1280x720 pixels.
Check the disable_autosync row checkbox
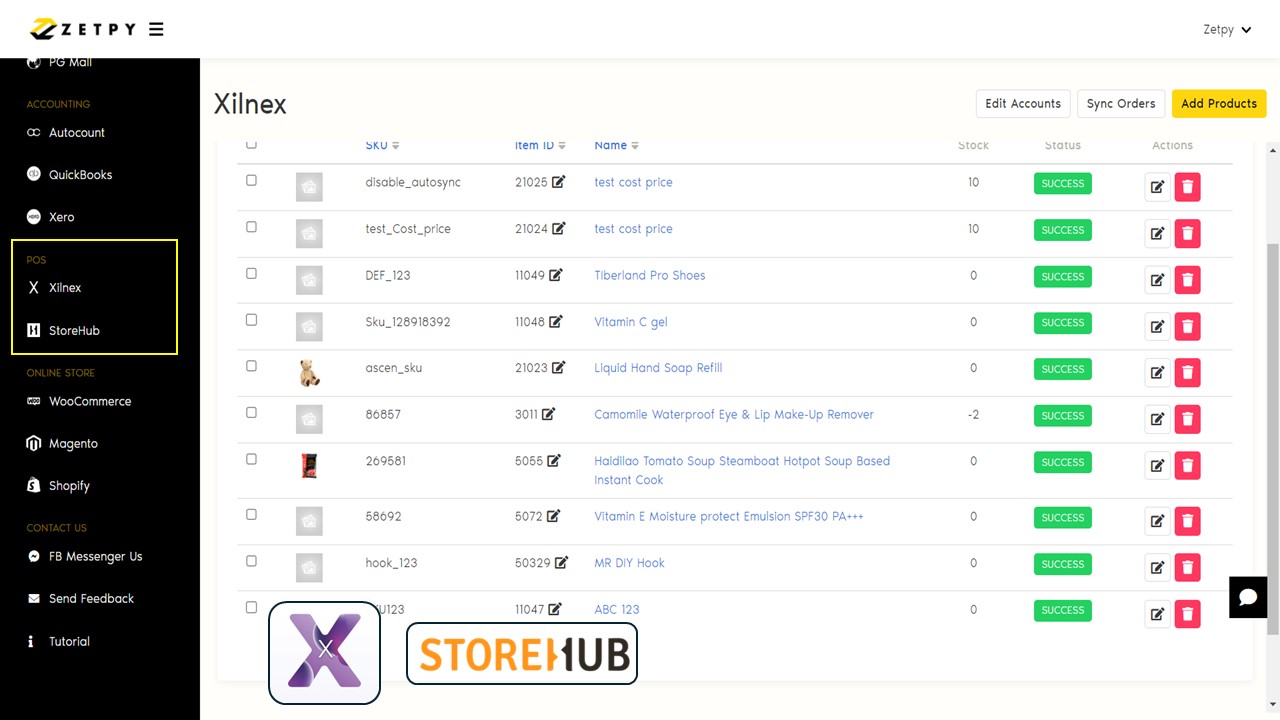(251, 181)
